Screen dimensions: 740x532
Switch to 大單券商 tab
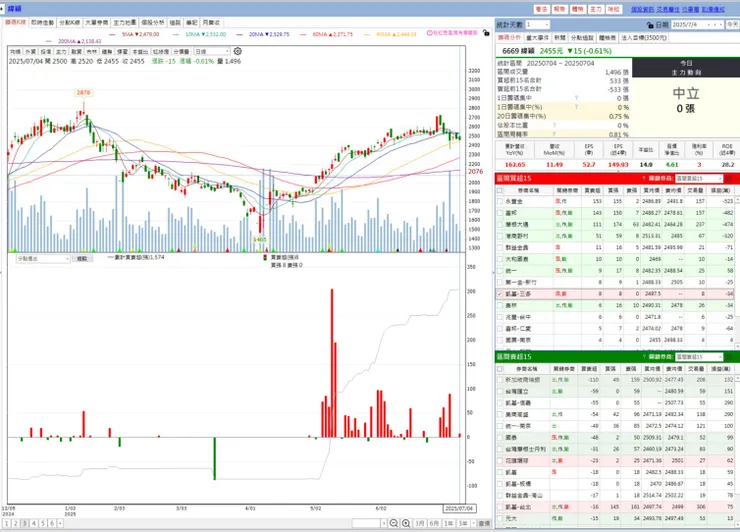(x=97, y=22)
